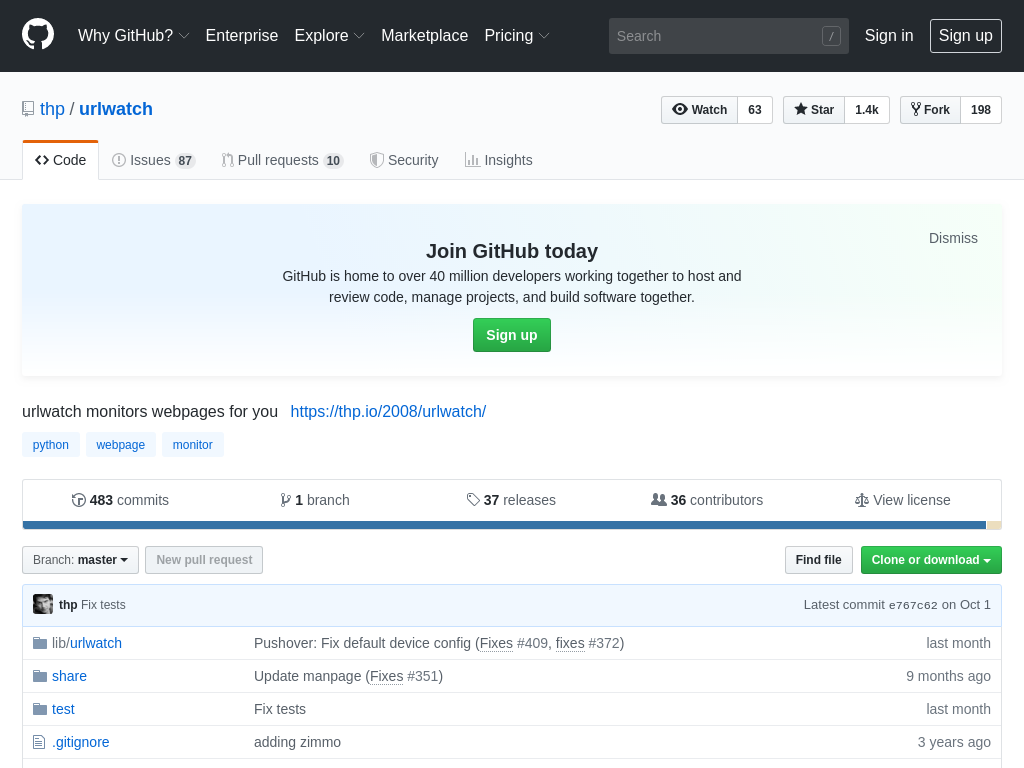Watch the repository via eye button

click(699, 110)
